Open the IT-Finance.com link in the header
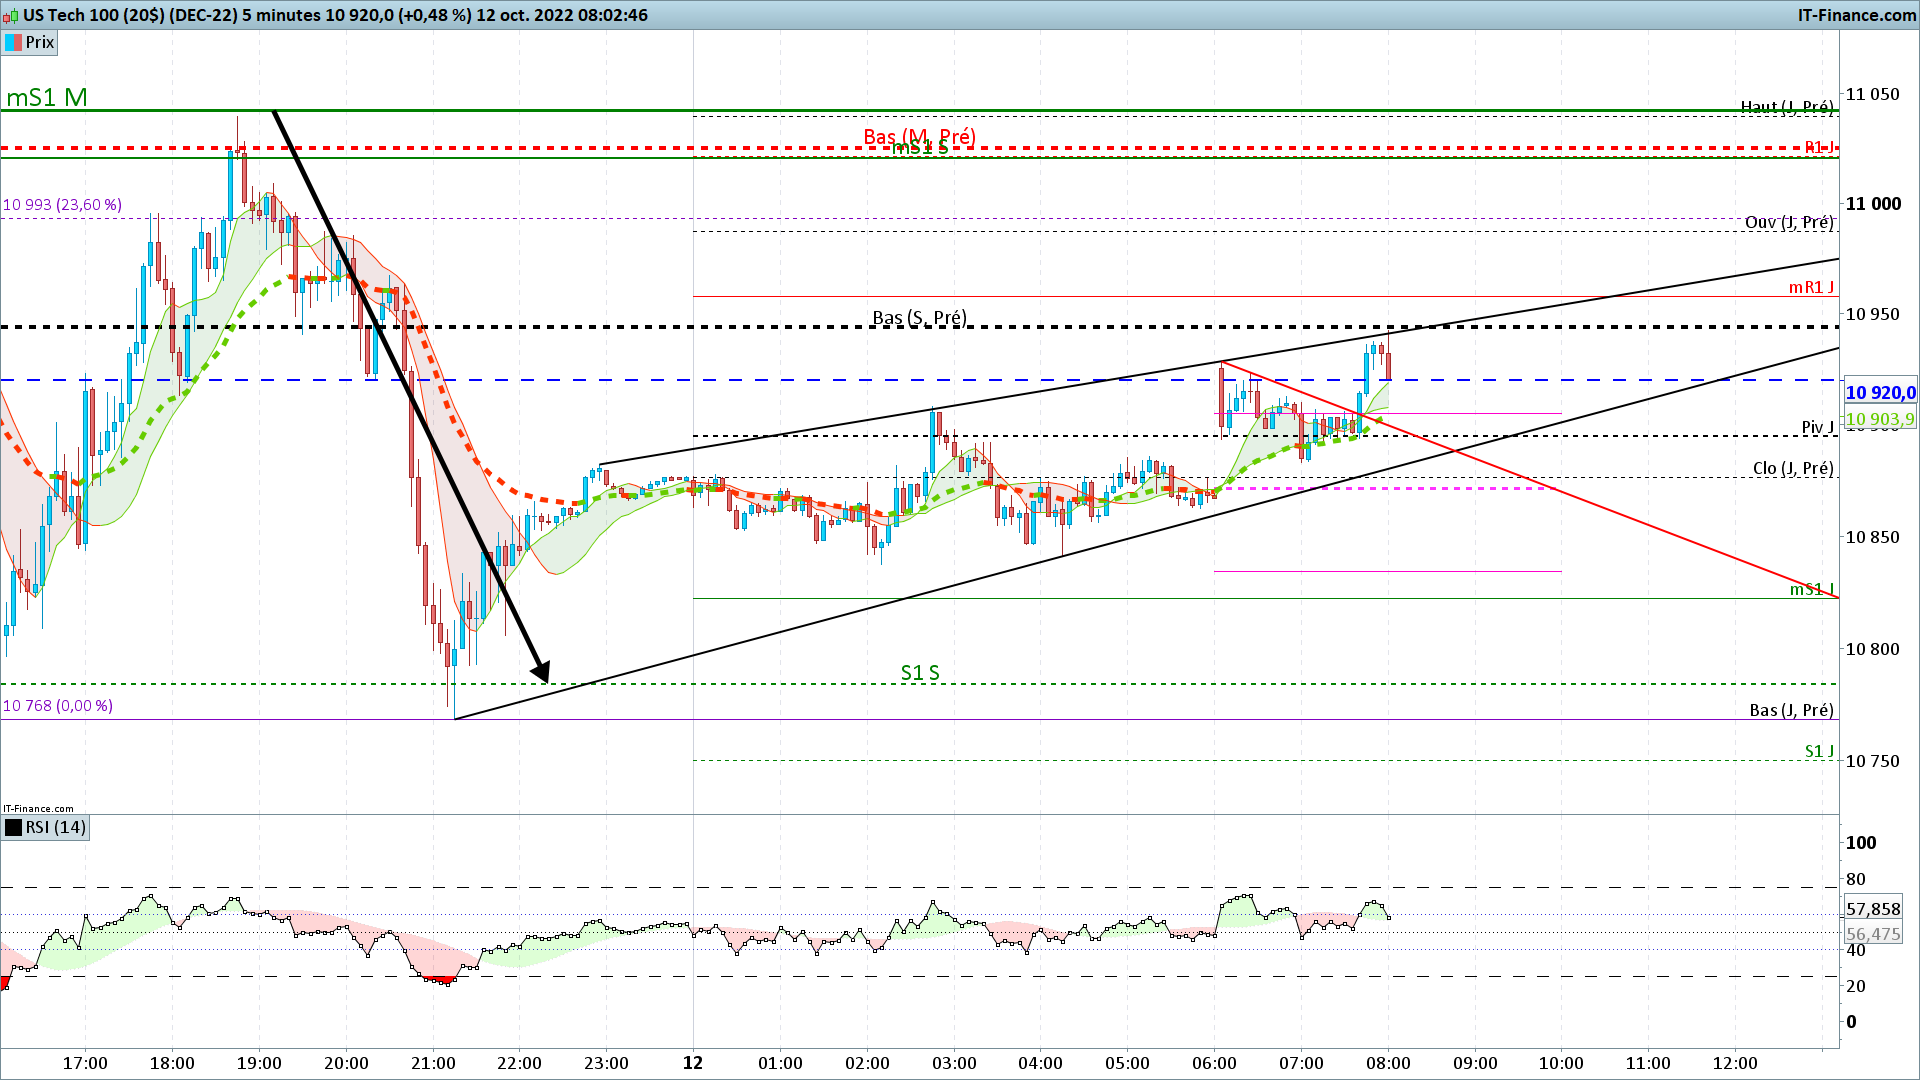This screenshot has height=1080, width=1920. 1857,15
